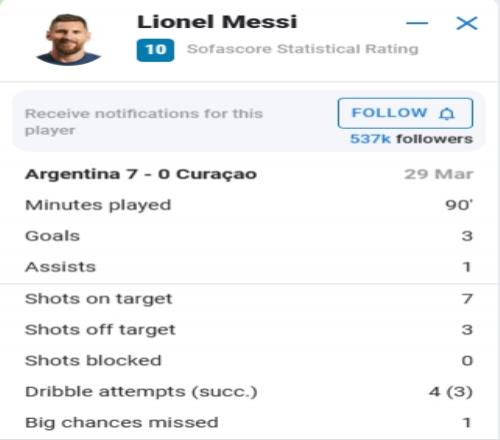Select the Sofascore Statistical Rating label

tap(303, 49)
